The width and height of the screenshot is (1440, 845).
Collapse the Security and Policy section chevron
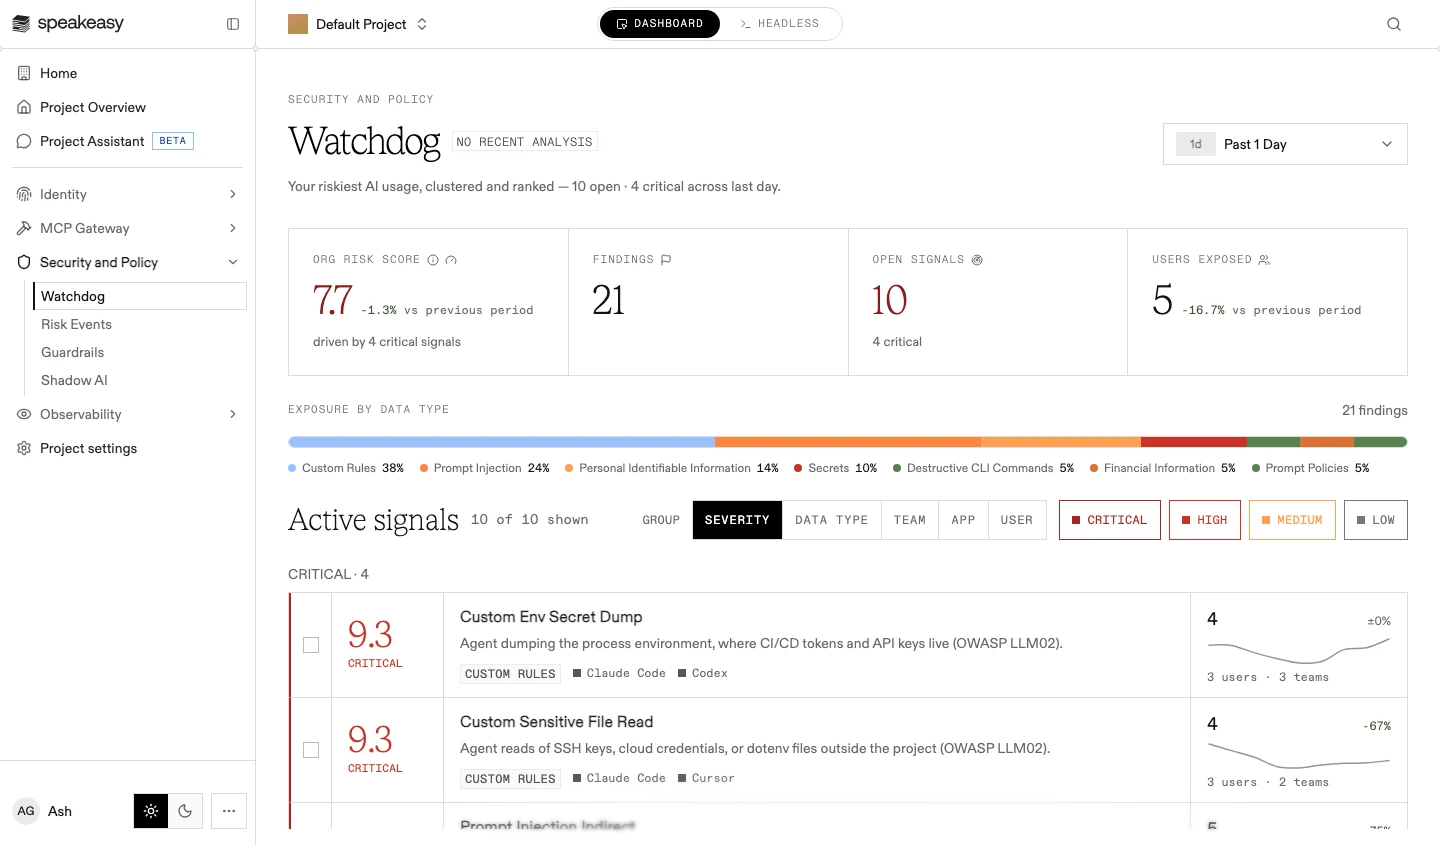tap(233, 262)
